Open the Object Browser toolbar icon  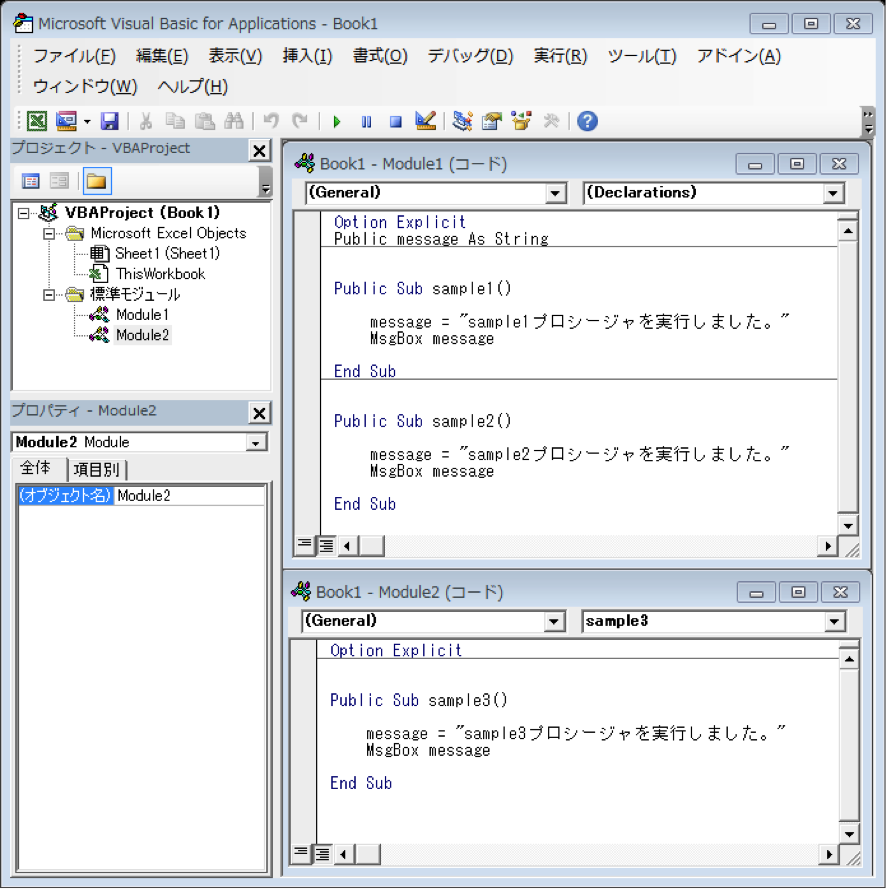(521, 121)
